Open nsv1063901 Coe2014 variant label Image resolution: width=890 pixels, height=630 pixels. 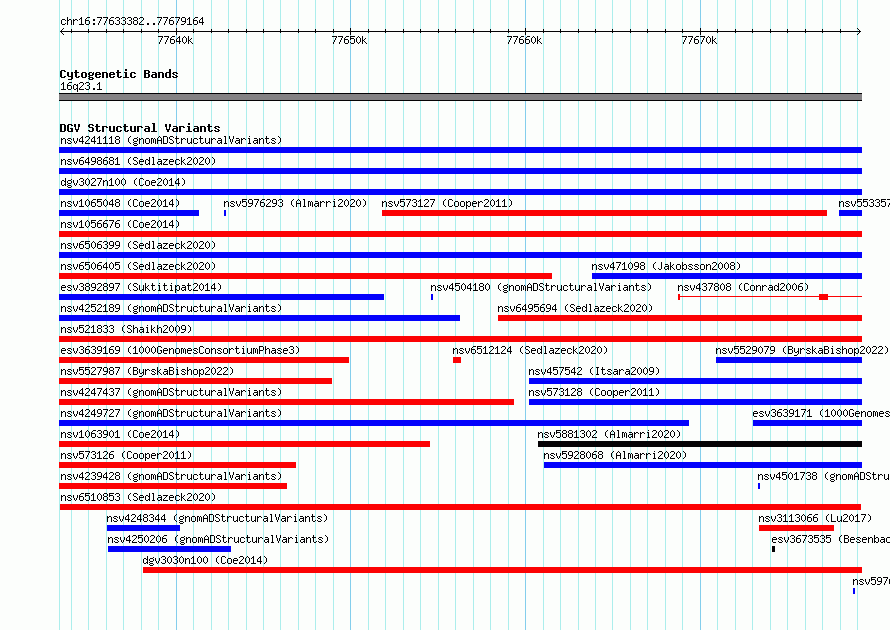[120, 434]
